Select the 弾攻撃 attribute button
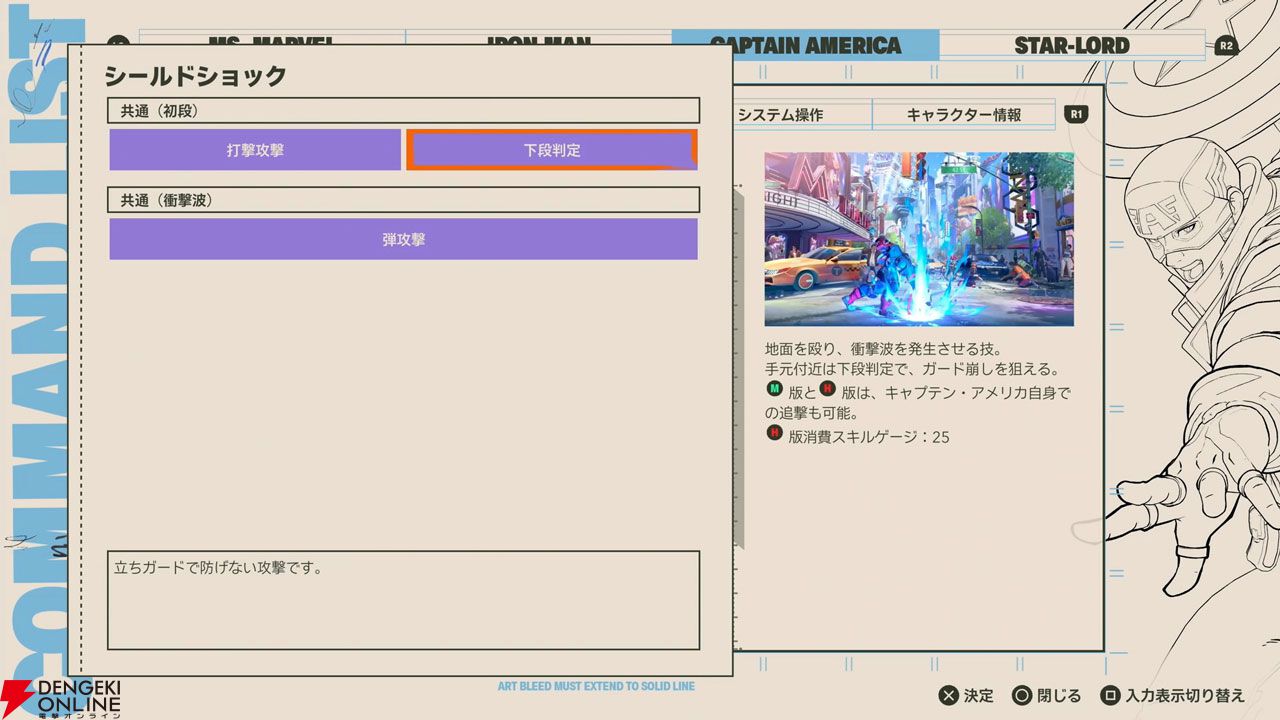The image size is (1280, 720). point(403,239)
